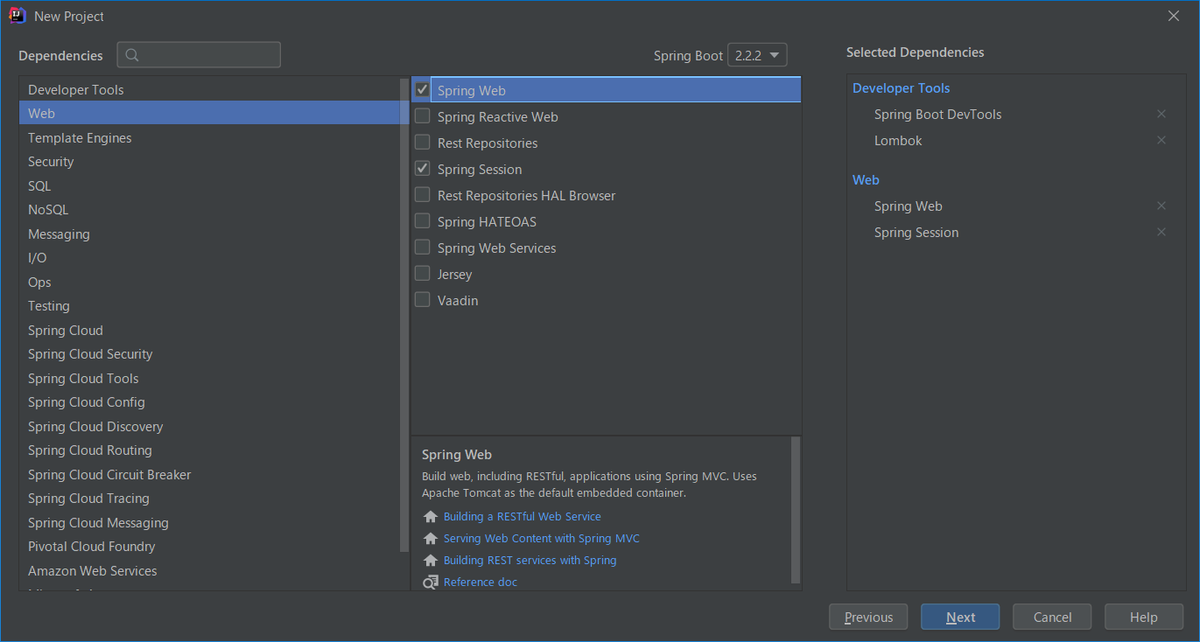Open Building REST services with Spring link
1200x642 pixels.
[x=530, y=561]
